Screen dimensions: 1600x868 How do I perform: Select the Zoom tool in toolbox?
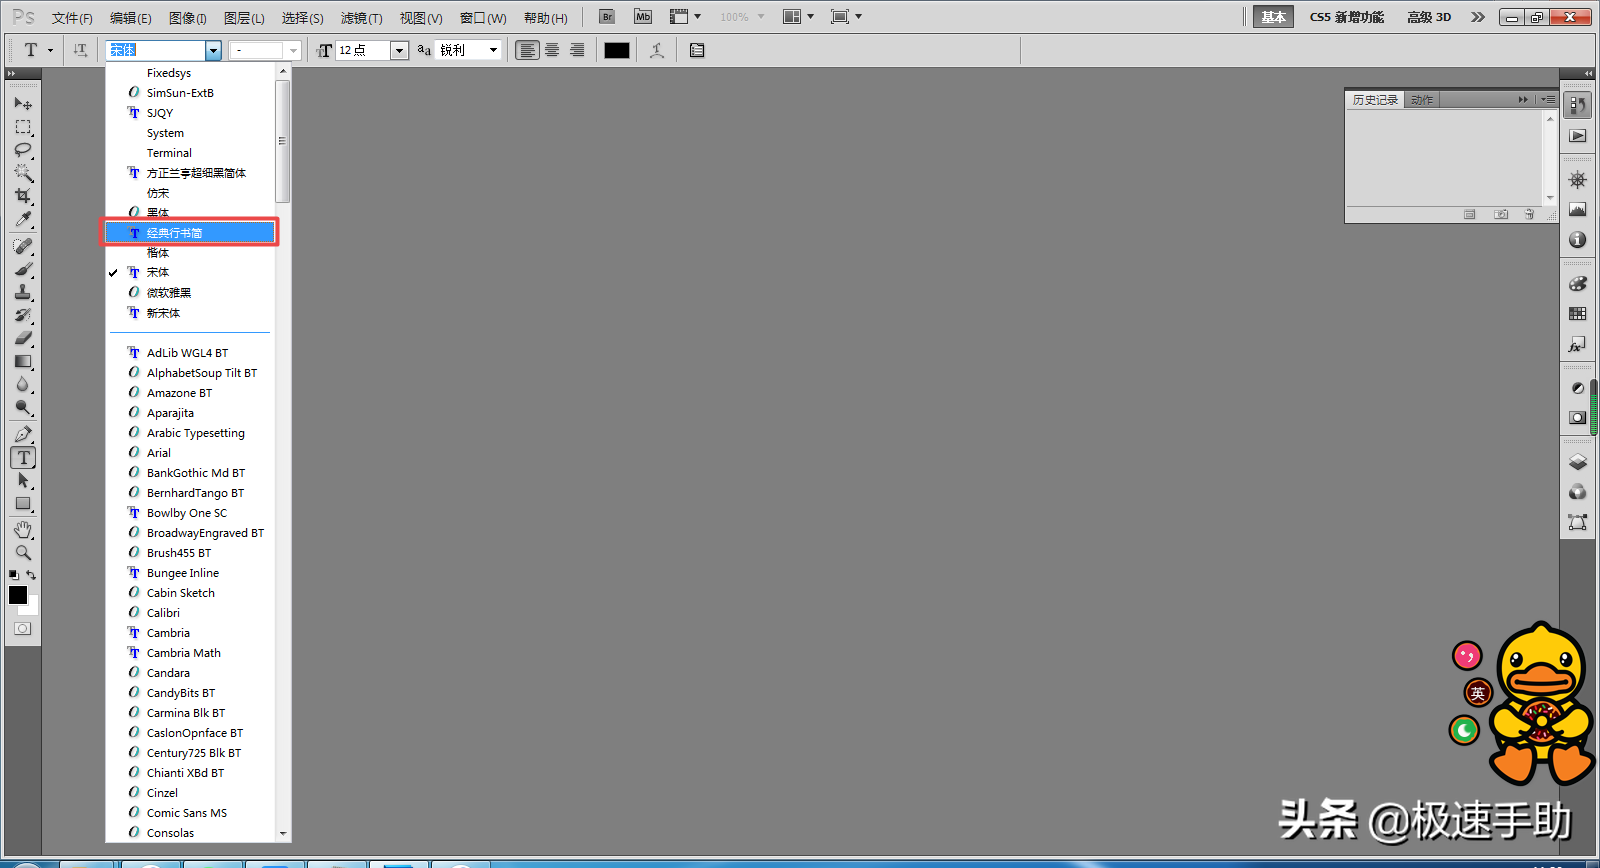(x=23, y=552)
